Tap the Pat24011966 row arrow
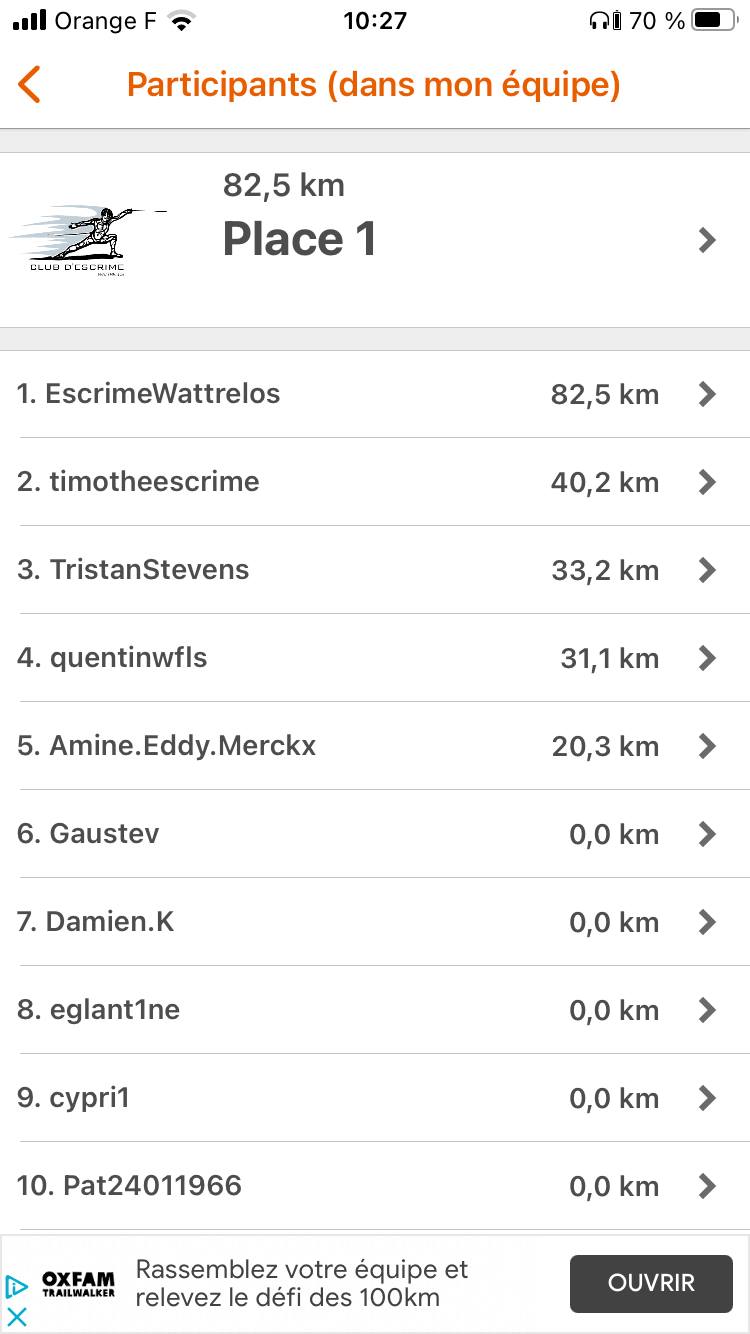 coord(707,1186)
